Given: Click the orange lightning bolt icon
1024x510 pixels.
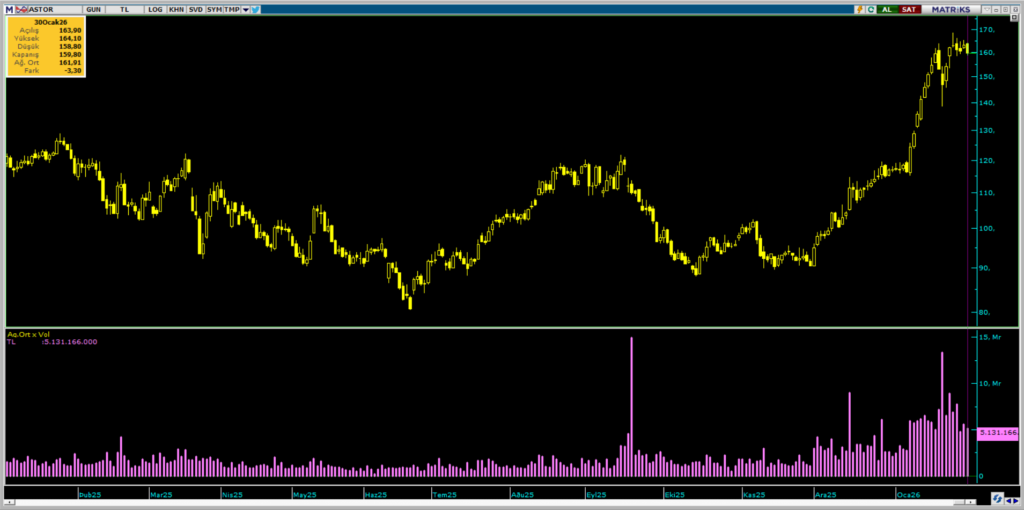Looking at the screenshot, I should tap(858, 9).
